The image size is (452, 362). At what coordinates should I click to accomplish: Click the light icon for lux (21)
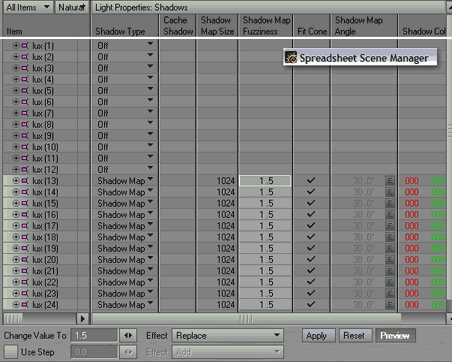tap(25, 271)
